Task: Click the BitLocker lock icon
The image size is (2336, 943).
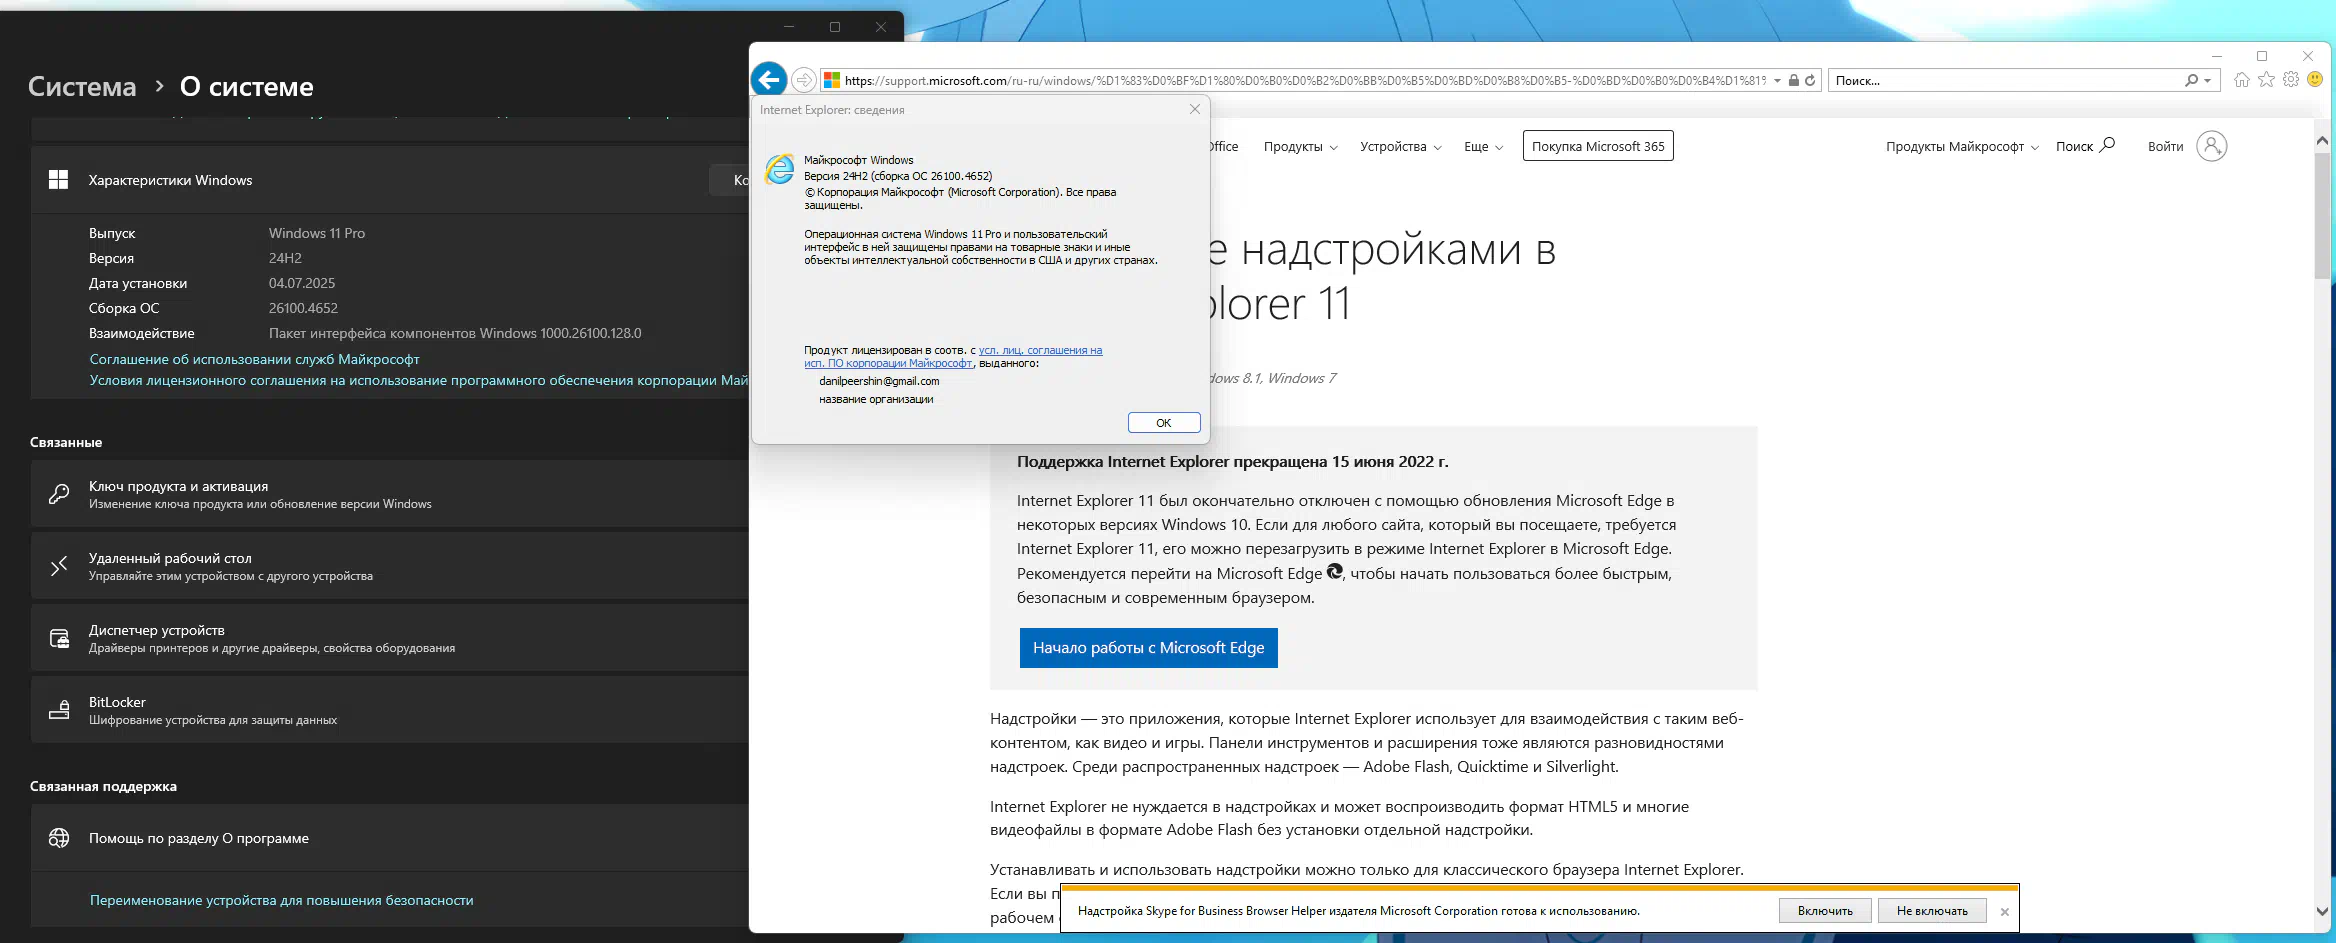Action: click(59, 710)
